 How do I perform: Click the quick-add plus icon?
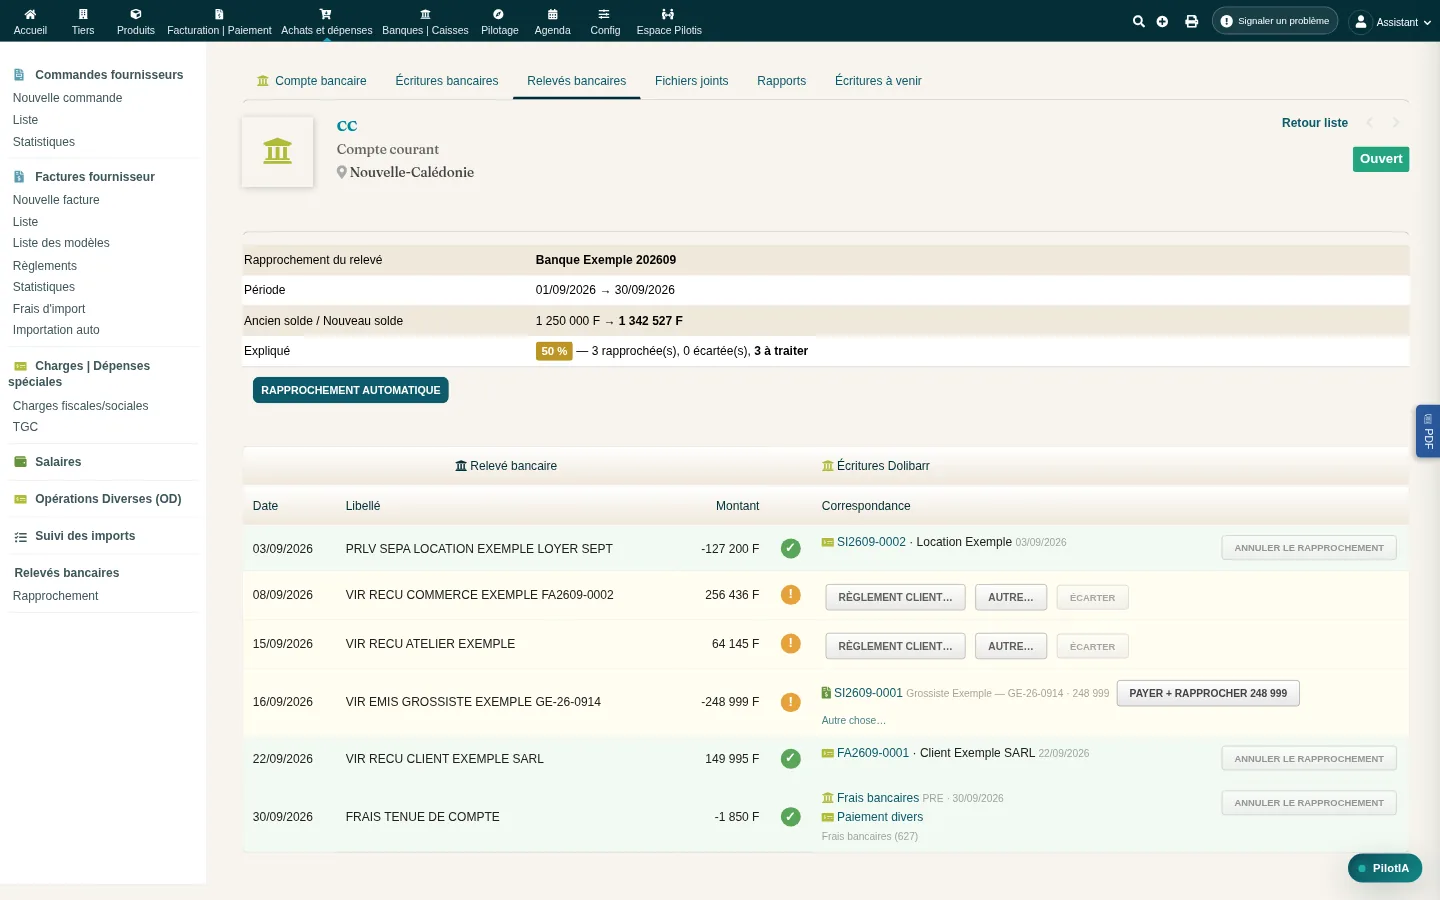click(1162, 21)
